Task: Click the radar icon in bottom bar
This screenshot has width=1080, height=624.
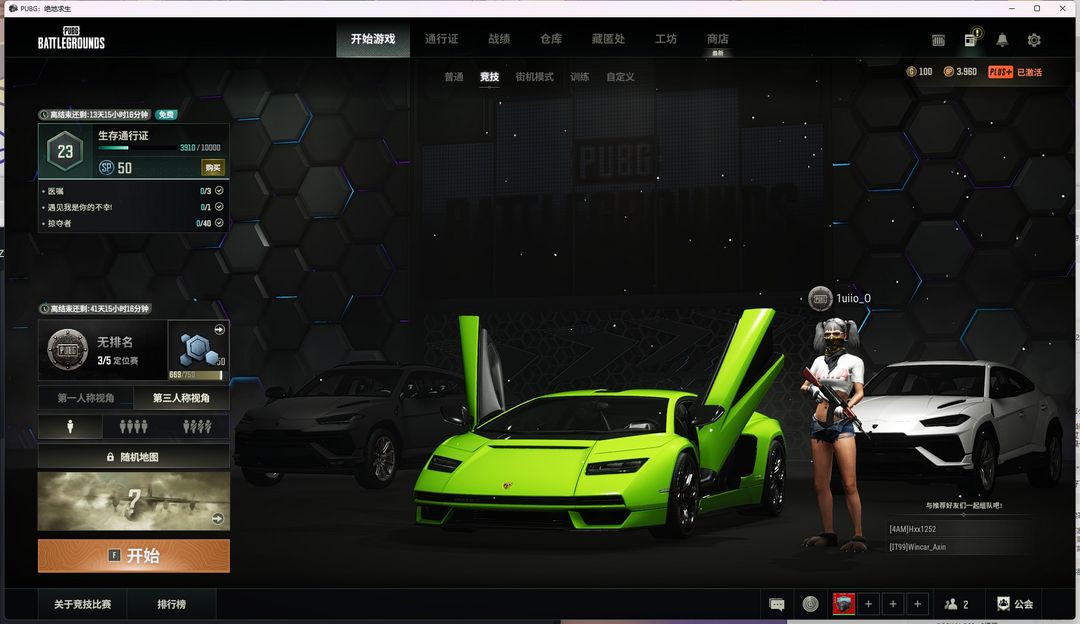Action: (810, 604)
